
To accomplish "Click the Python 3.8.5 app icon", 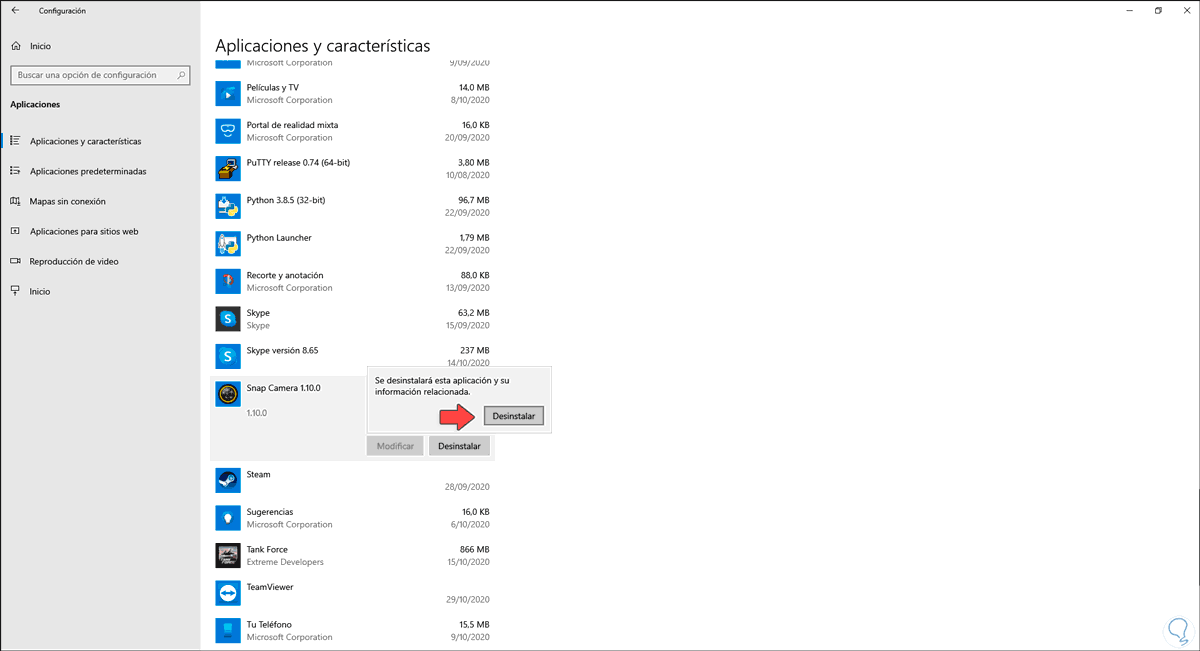I will click(x=227, y=206).
